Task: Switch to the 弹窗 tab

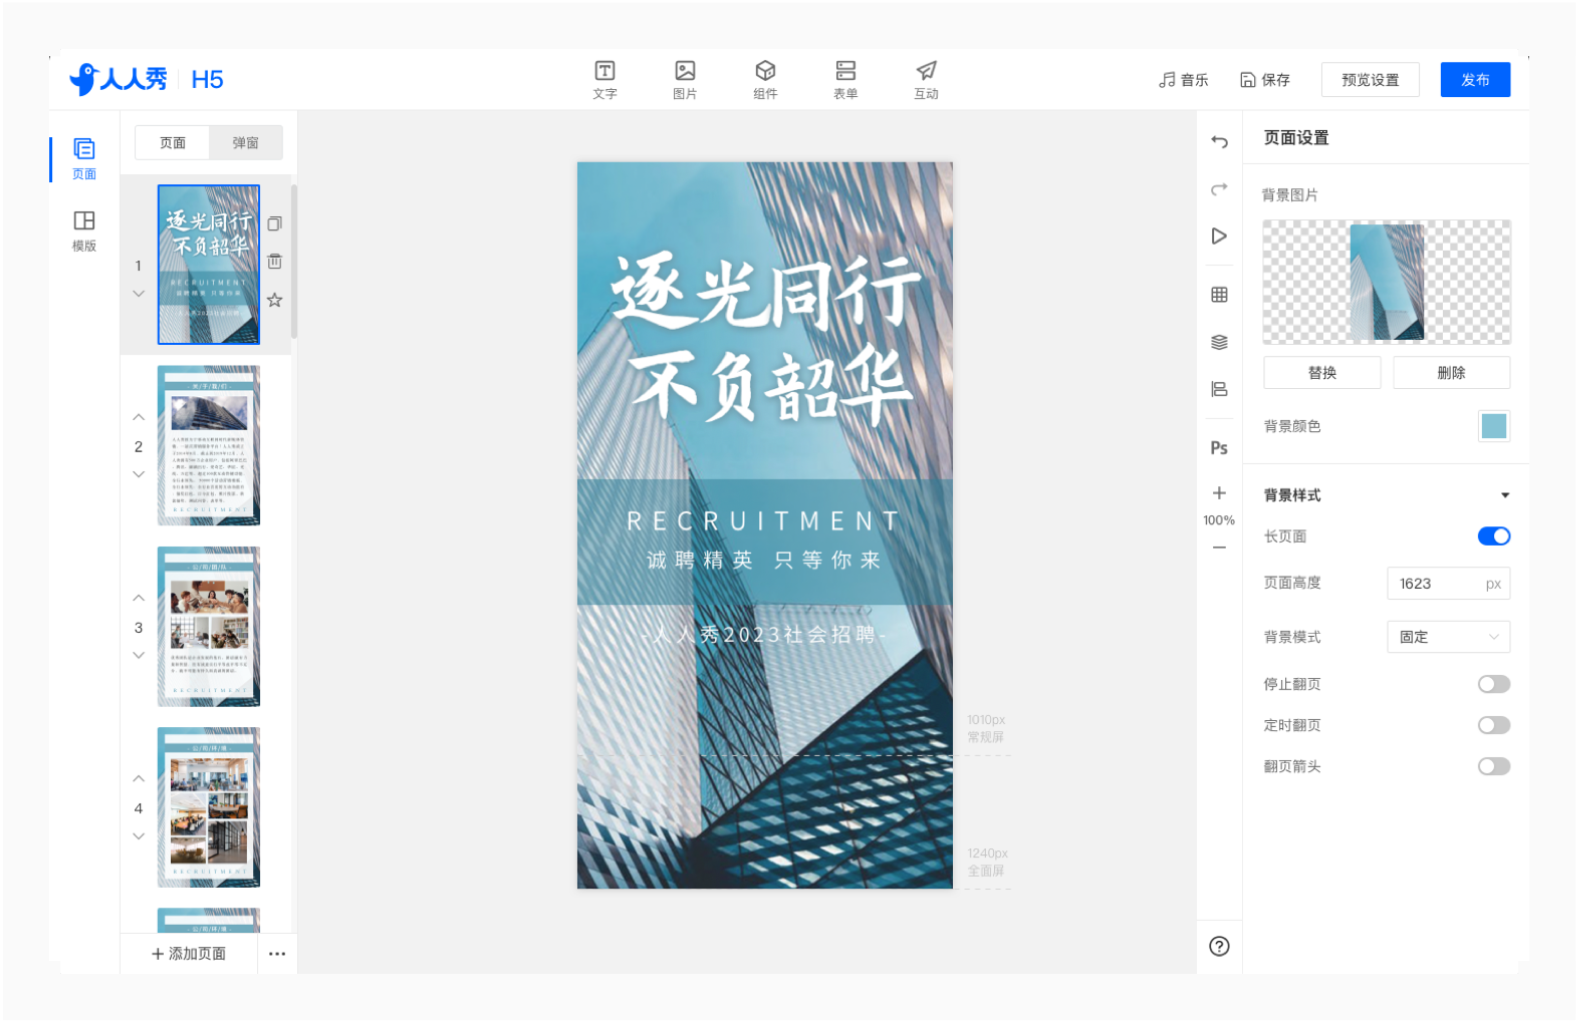Action: tap(246, 143)
